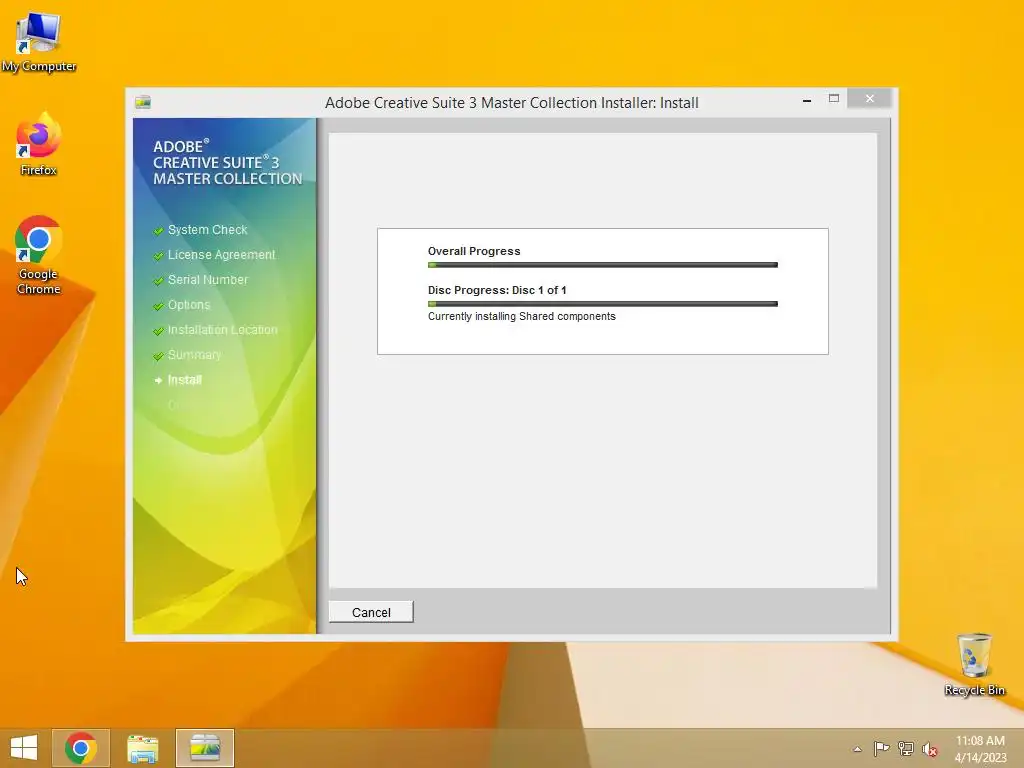This screenshot has width=1024, height=768.
Task: Click the Adobe Creative Suite 3 logo text
Action: tap(227, 163)
